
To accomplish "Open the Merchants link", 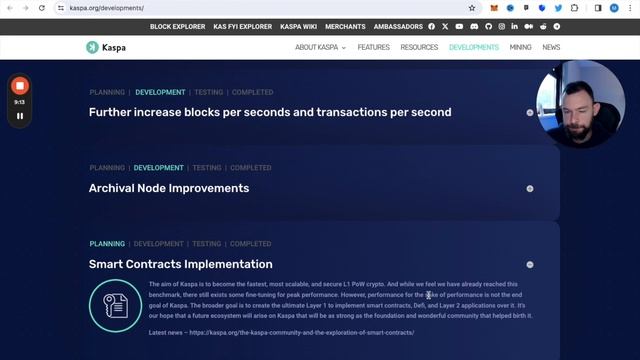I will point(345,27).
